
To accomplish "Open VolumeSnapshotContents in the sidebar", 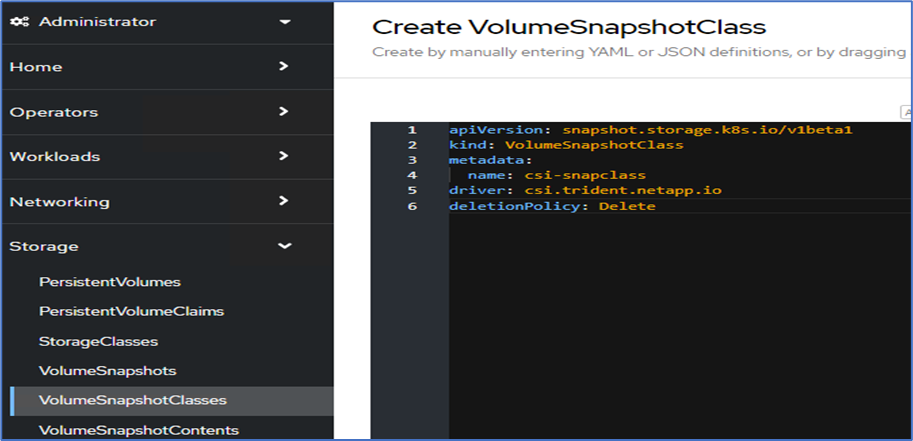I will [138, 430].
